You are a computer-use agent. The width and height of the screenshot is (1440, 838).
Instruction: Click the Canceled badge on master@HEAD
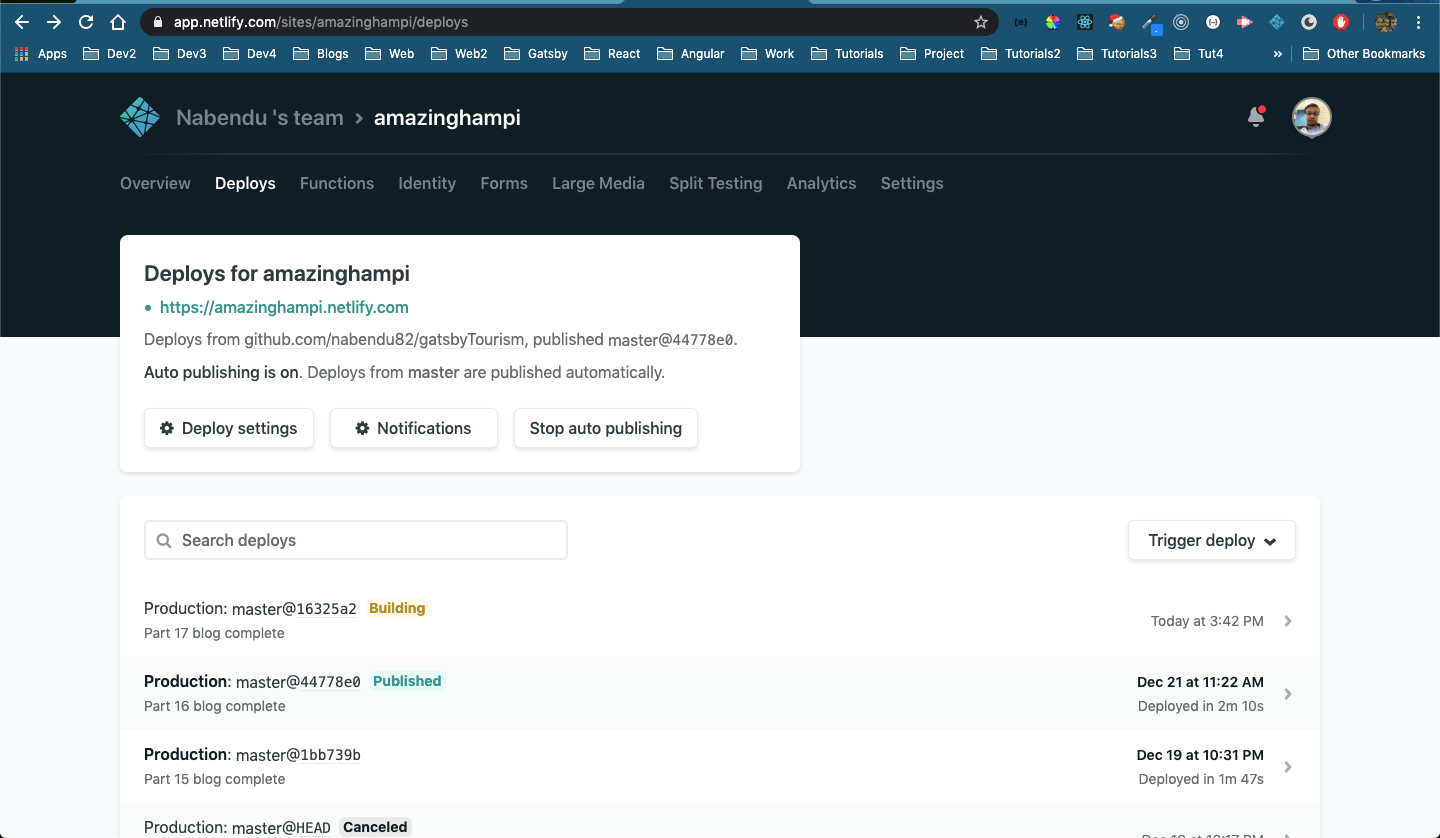click(x=376, y=827)
